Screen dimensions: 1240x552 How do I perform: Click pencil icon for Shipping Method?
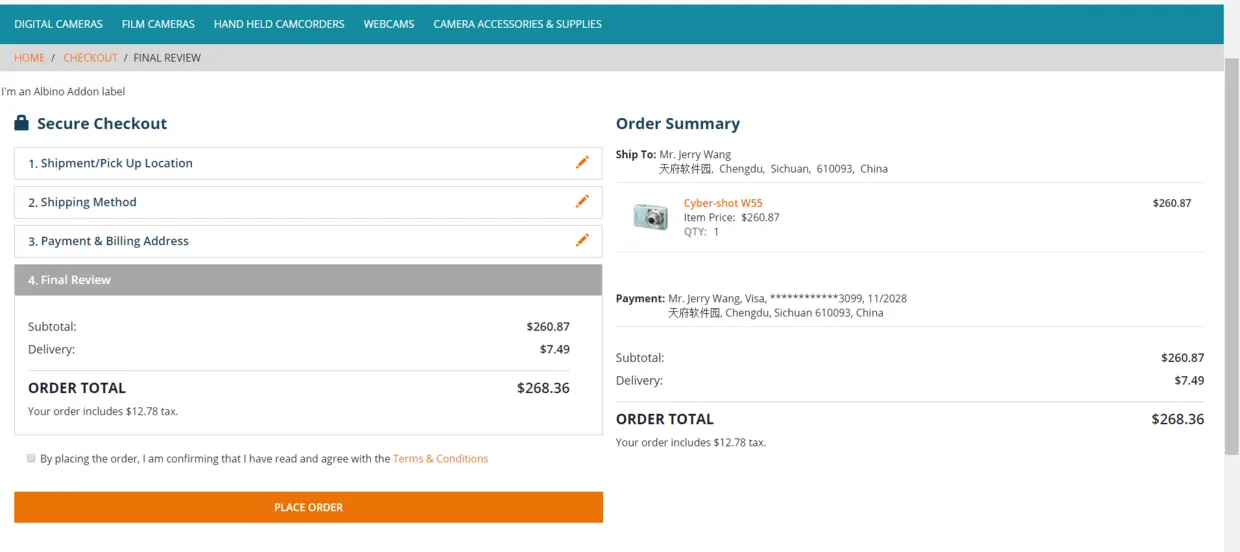coord(582,201)
